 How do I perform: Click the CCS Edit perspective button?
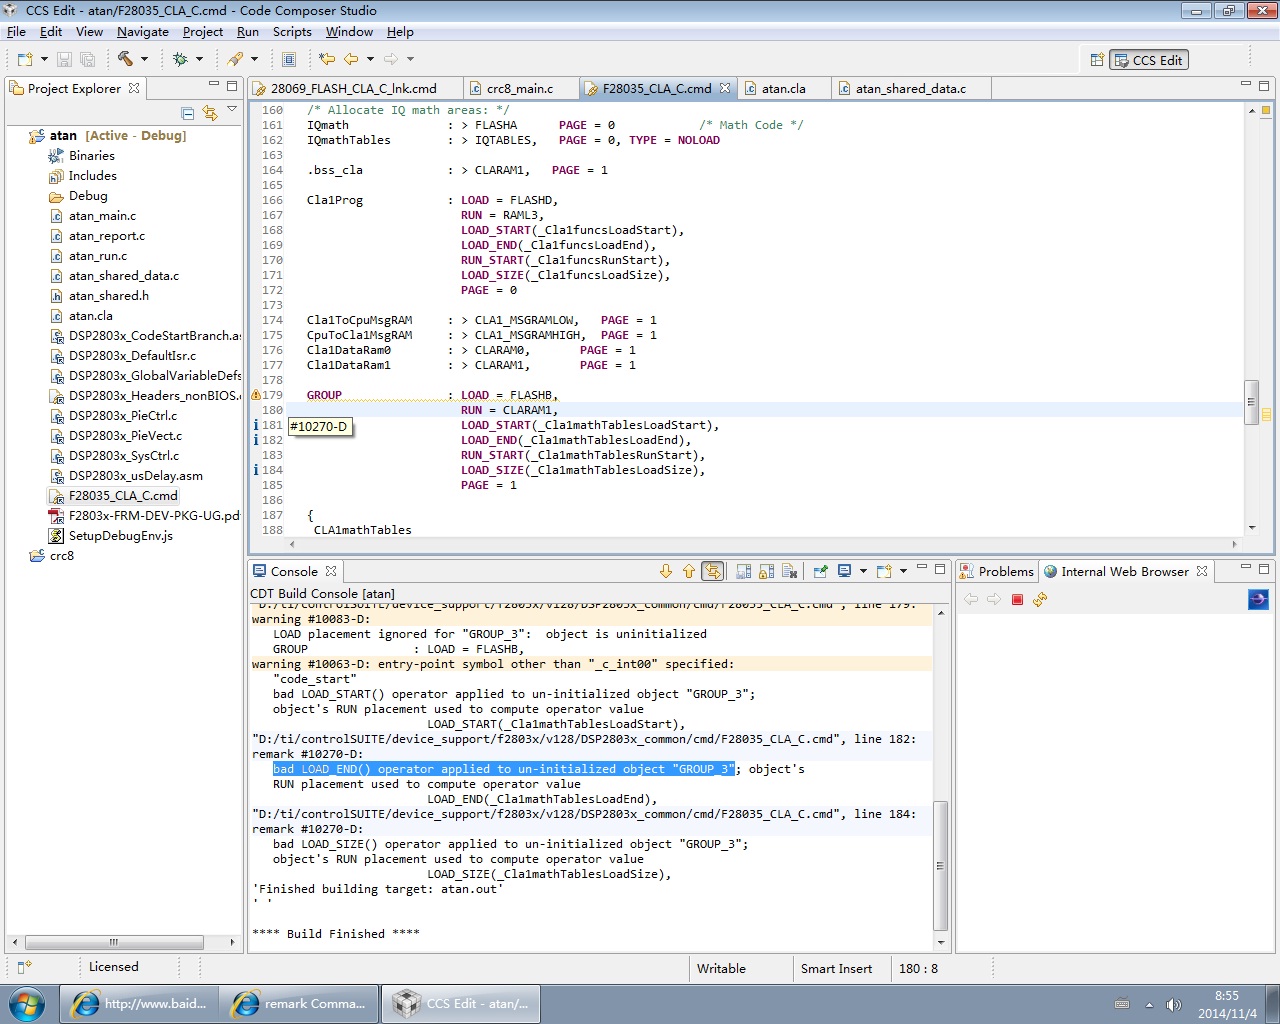click(x=1149, y=60)
